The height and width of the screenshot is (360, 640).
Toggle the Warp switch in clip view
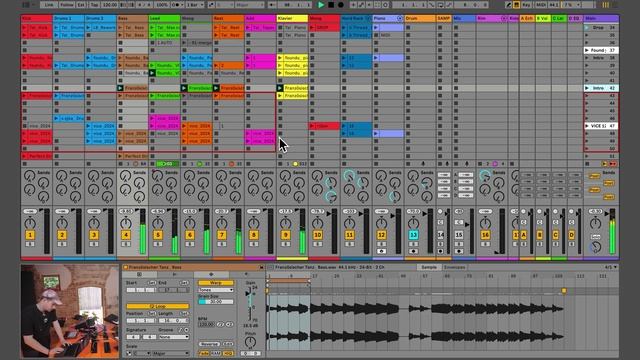click(x=216, y=282)
